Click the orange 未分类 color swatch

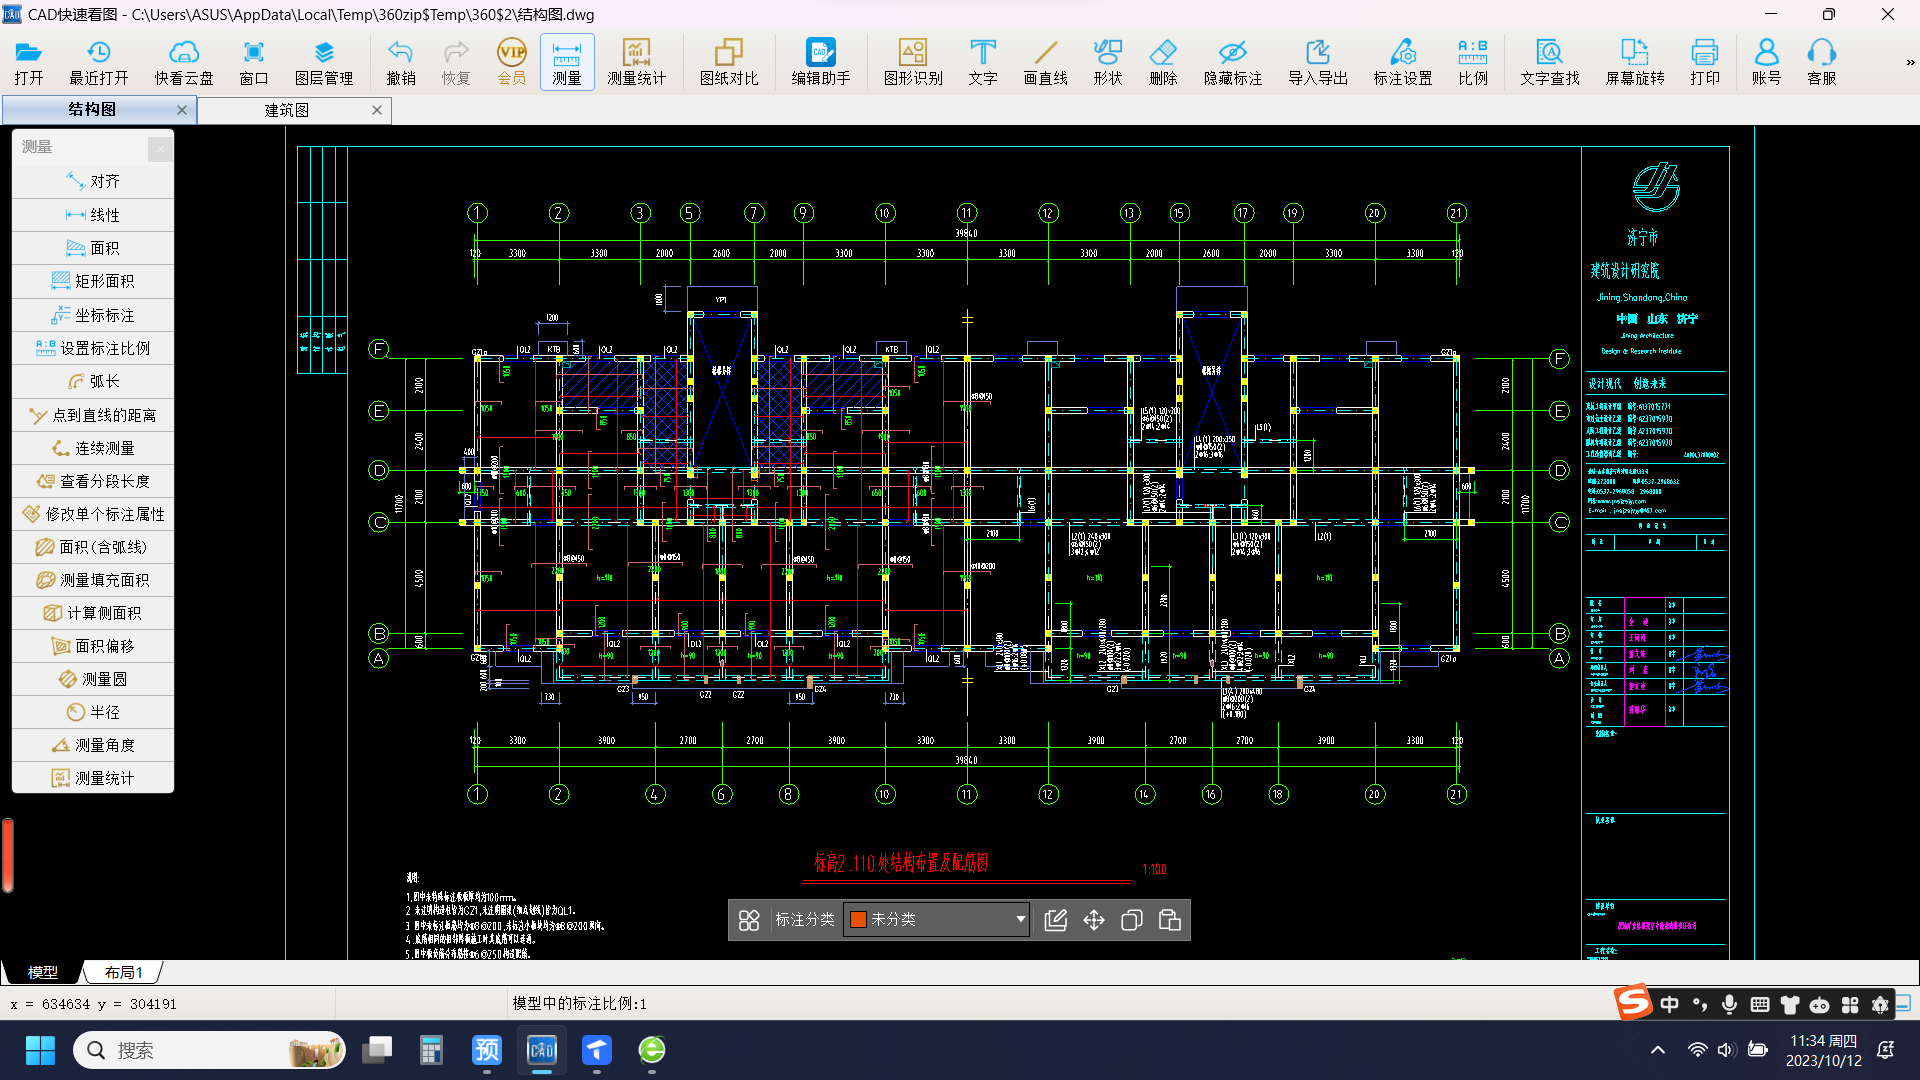858,919
